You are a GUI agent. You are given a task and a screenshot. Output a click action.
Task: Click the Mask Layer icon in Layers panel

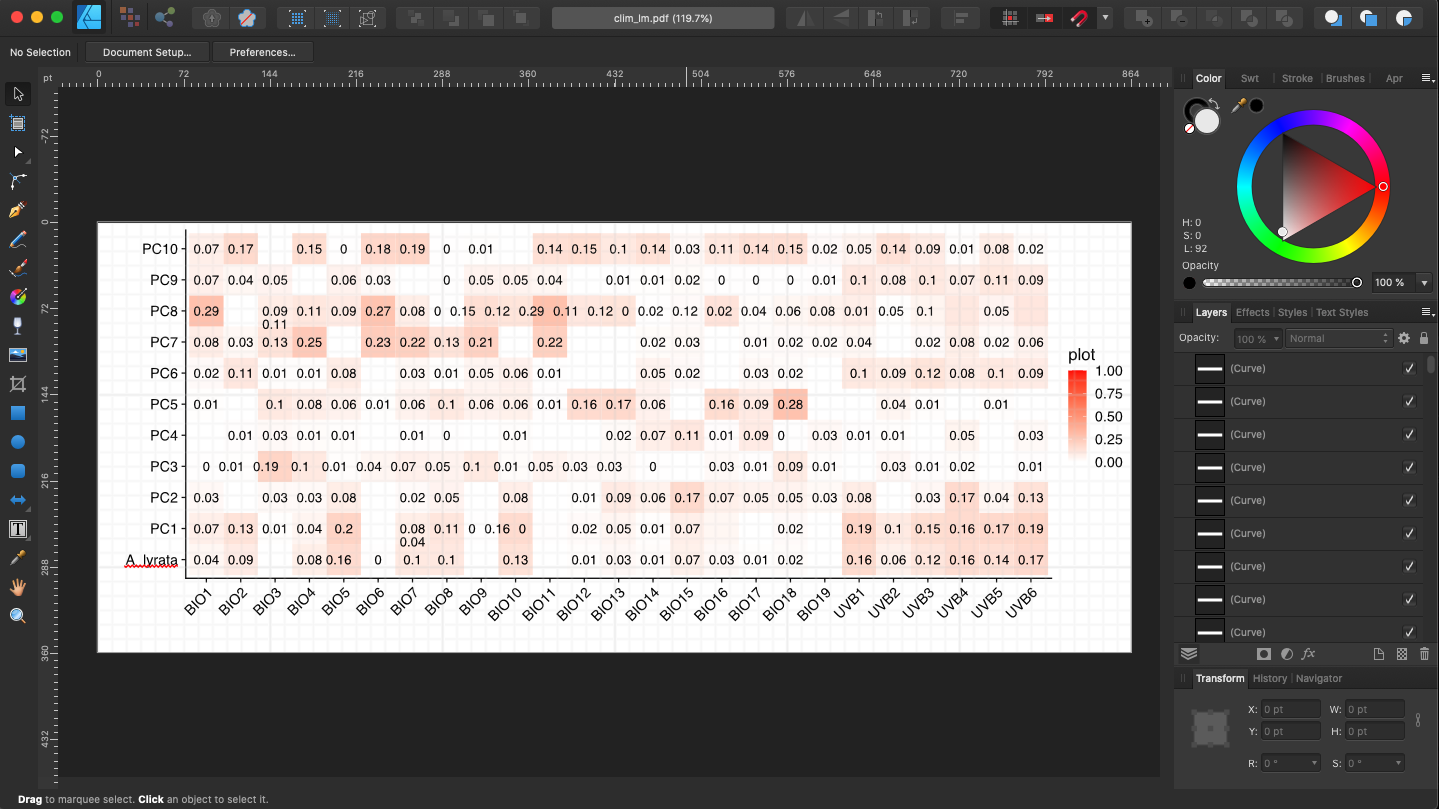[x=1264, y=654]
